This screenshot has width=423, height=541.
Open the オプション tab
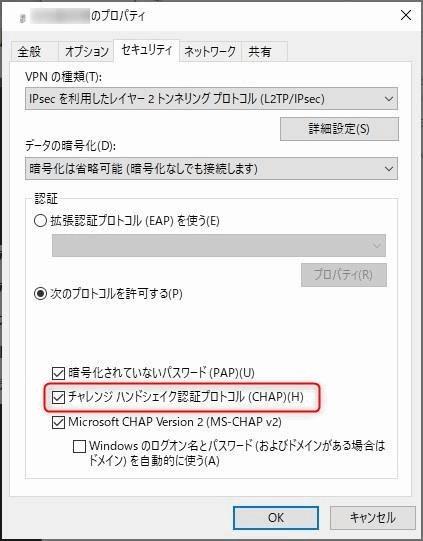(x=86, y=51)
